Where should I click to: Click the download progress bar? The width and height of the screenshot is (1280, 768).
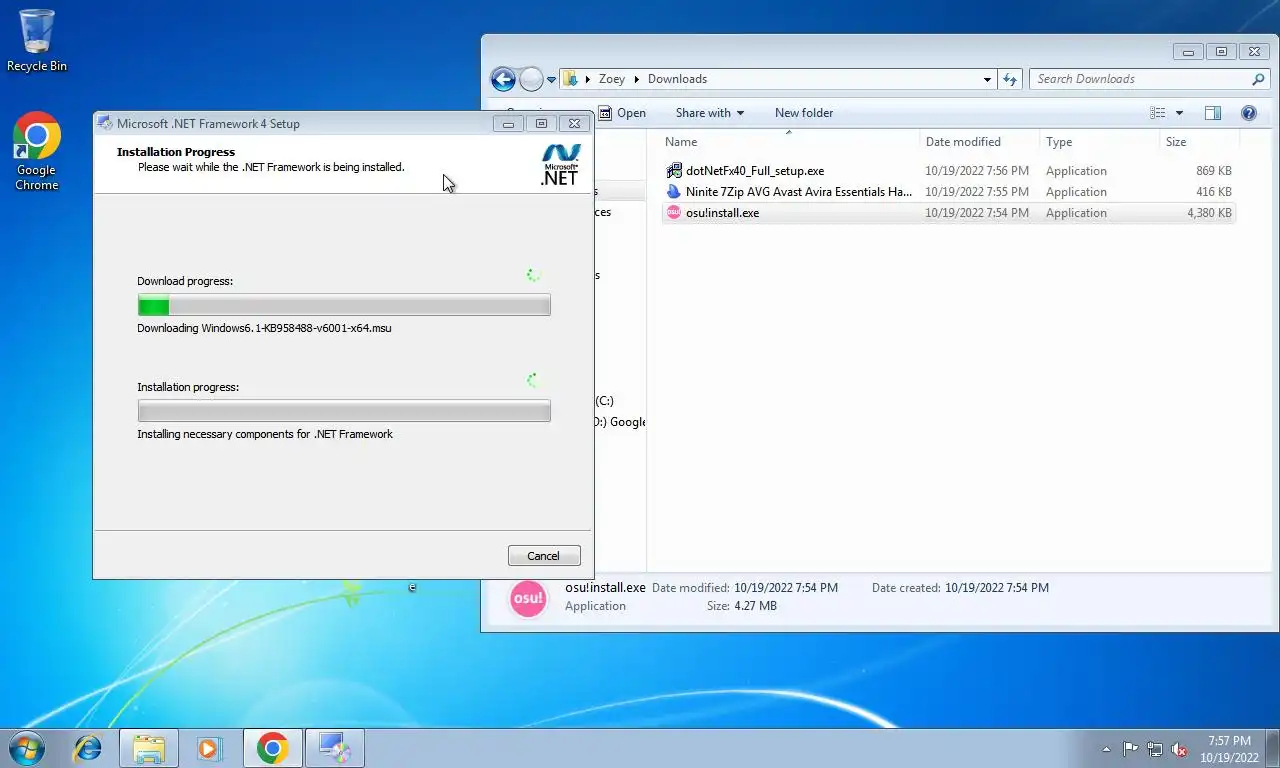click(x=344, y=305)
